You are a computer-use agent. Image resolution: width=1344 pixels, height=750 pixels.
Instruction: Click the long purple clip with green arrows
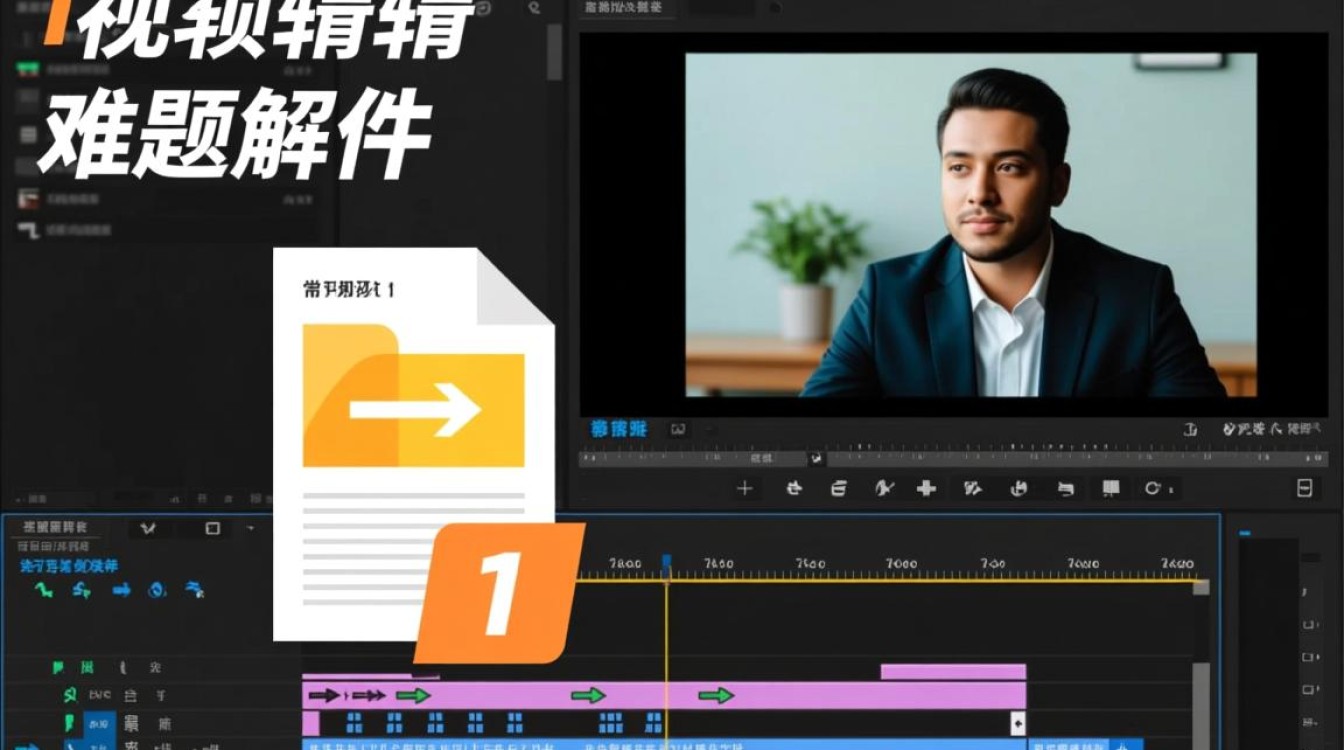[x=664, y=695]
